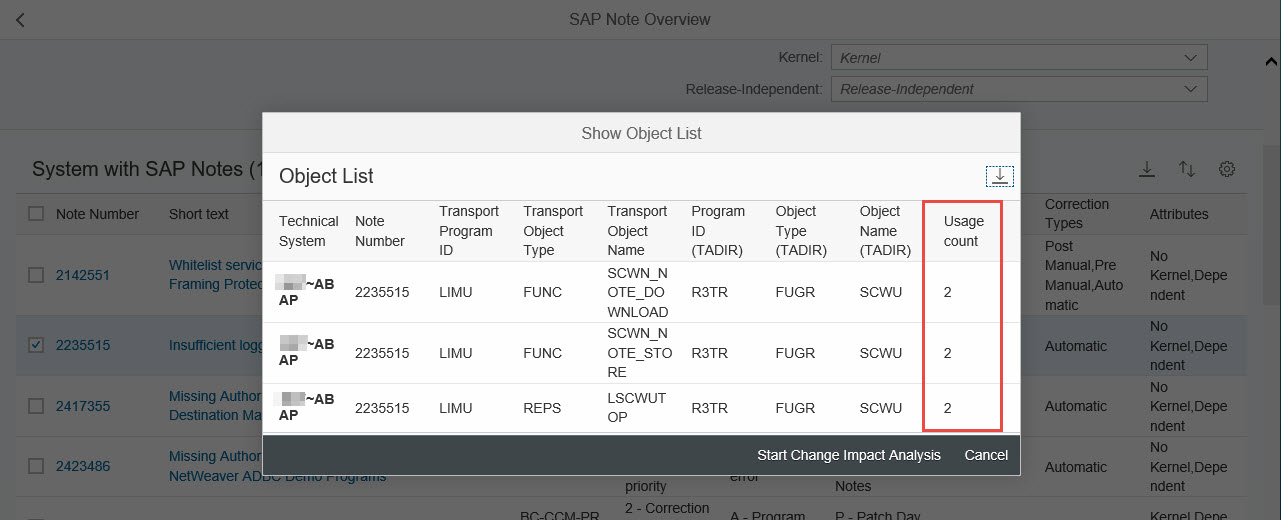Uncheck the box for note 2235515
The image size is (1281, 520).
click(36, 345)
